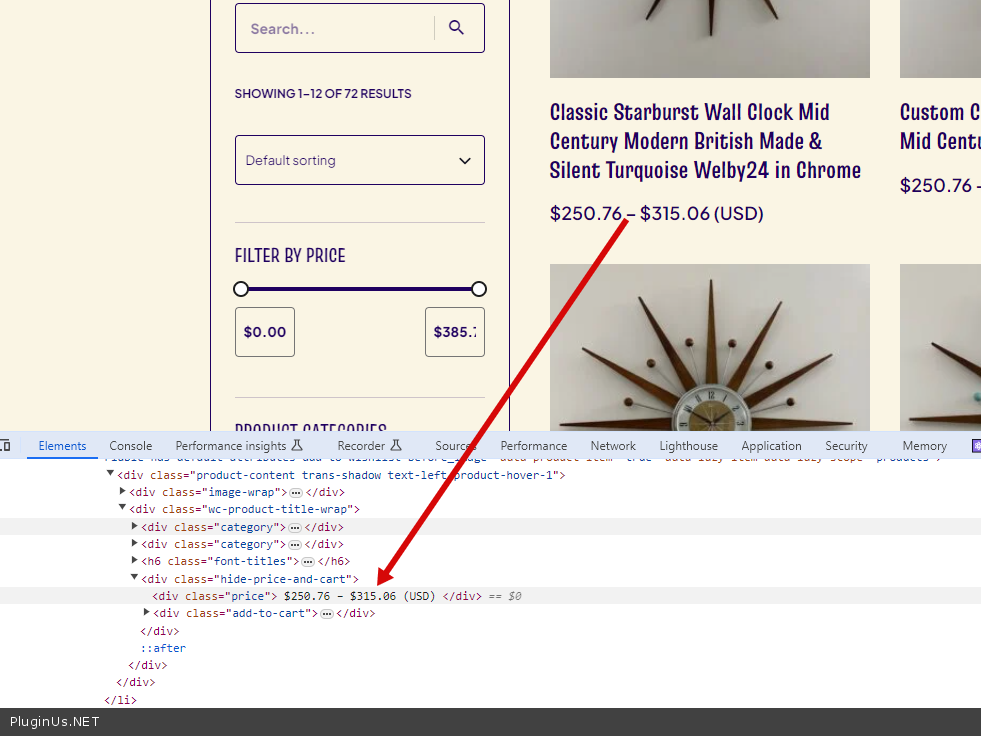Click the right price filter slider handle

pos(479,289)
